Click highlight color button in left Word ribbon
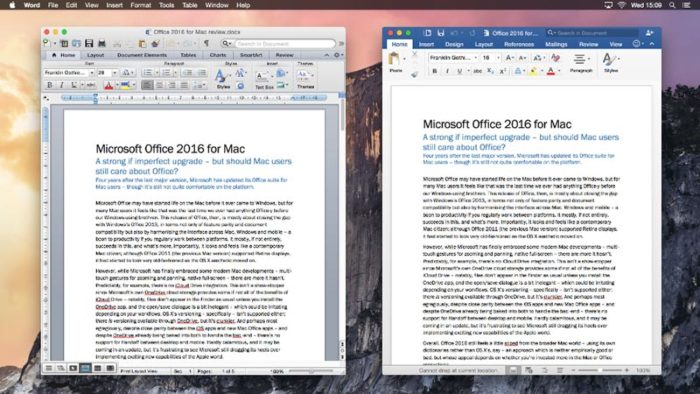 (x=125, y=85)
